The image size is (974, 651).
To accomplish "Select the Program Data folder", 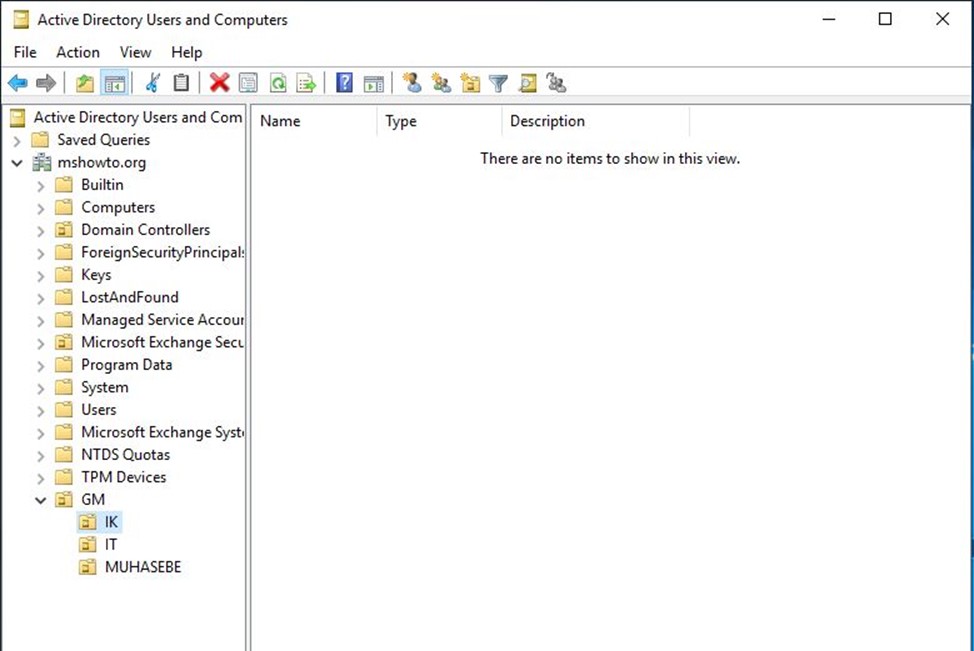I will coord(126,365).
